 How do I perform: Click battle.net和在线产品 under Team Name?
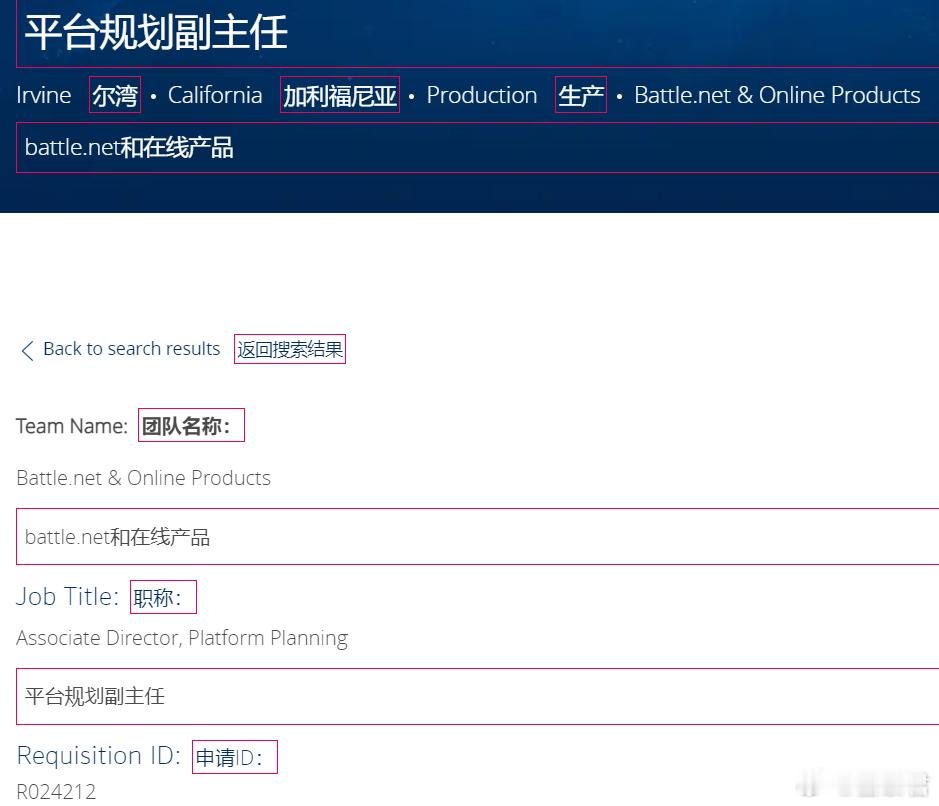(117, 537)
